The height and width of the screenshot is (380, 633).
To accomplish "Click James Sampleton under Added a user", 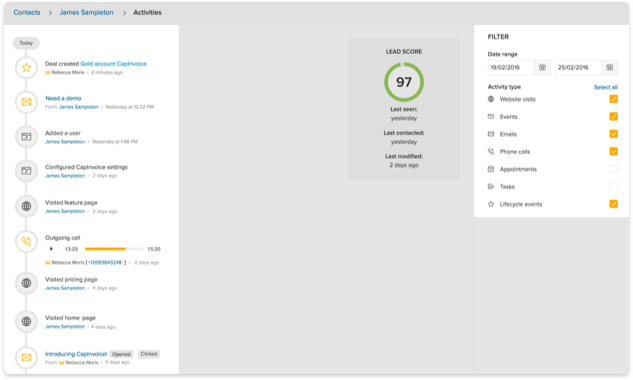I will (x=65, y=142).
